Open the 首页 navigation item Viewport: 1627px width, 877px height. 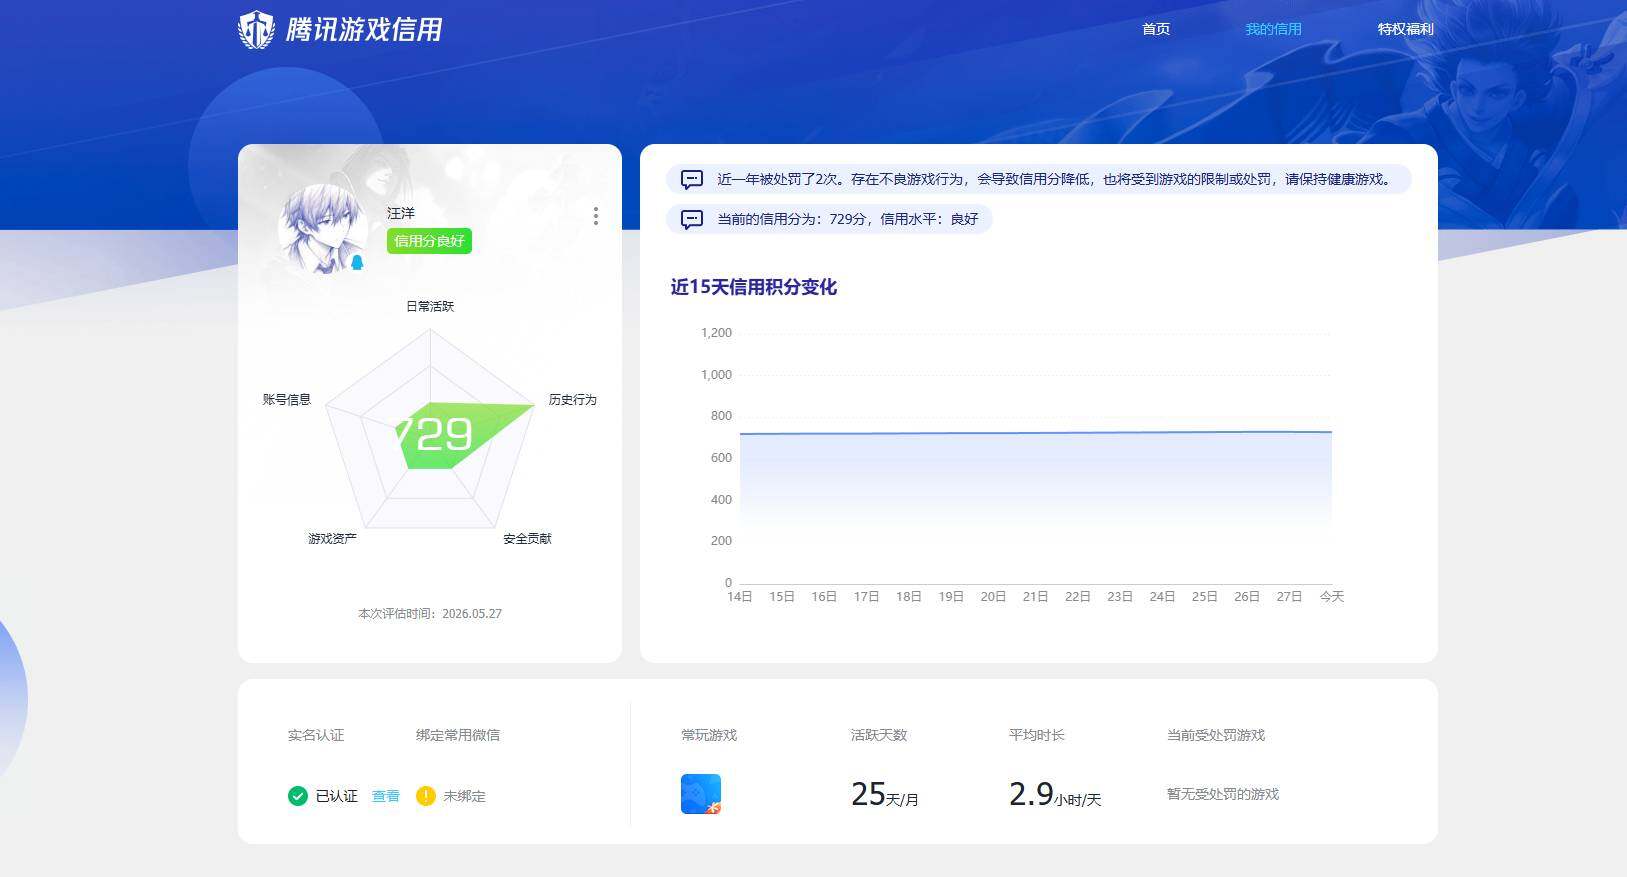1156,29
